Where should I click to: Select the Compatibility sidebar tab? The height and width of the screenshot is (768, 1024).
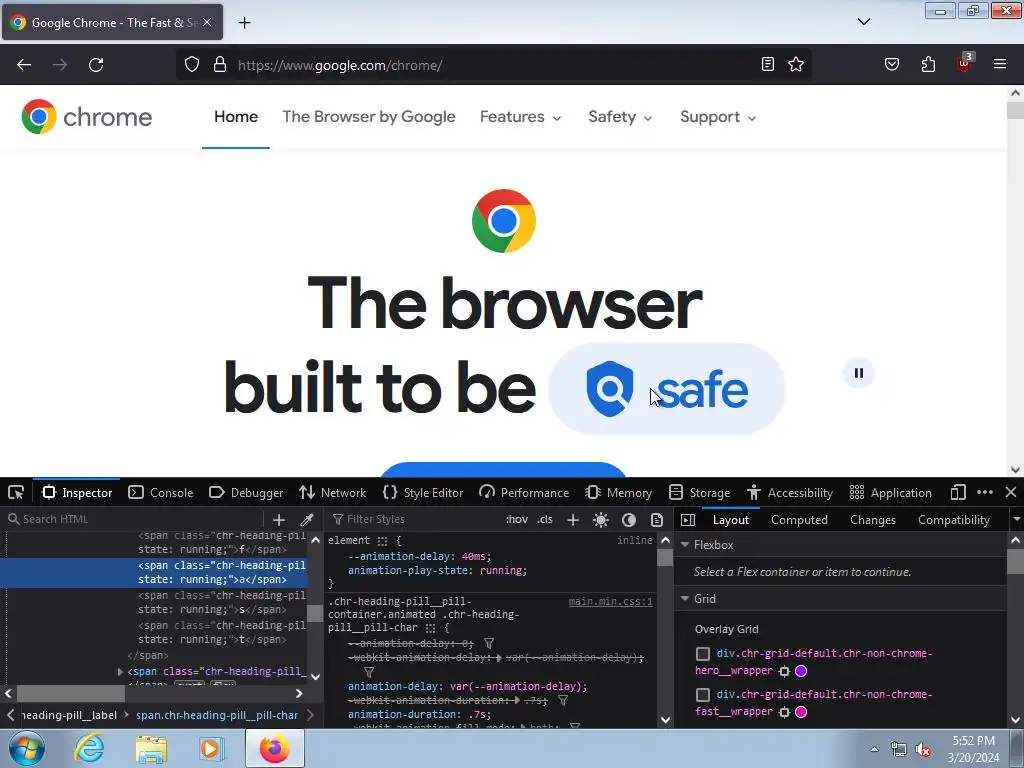[953, 520]
